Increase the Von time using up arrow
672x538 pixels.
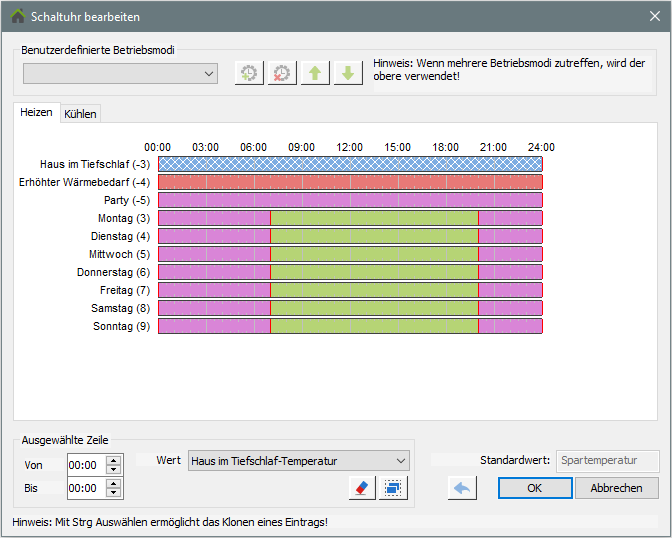pyautogui.click(x=113, y=460)
